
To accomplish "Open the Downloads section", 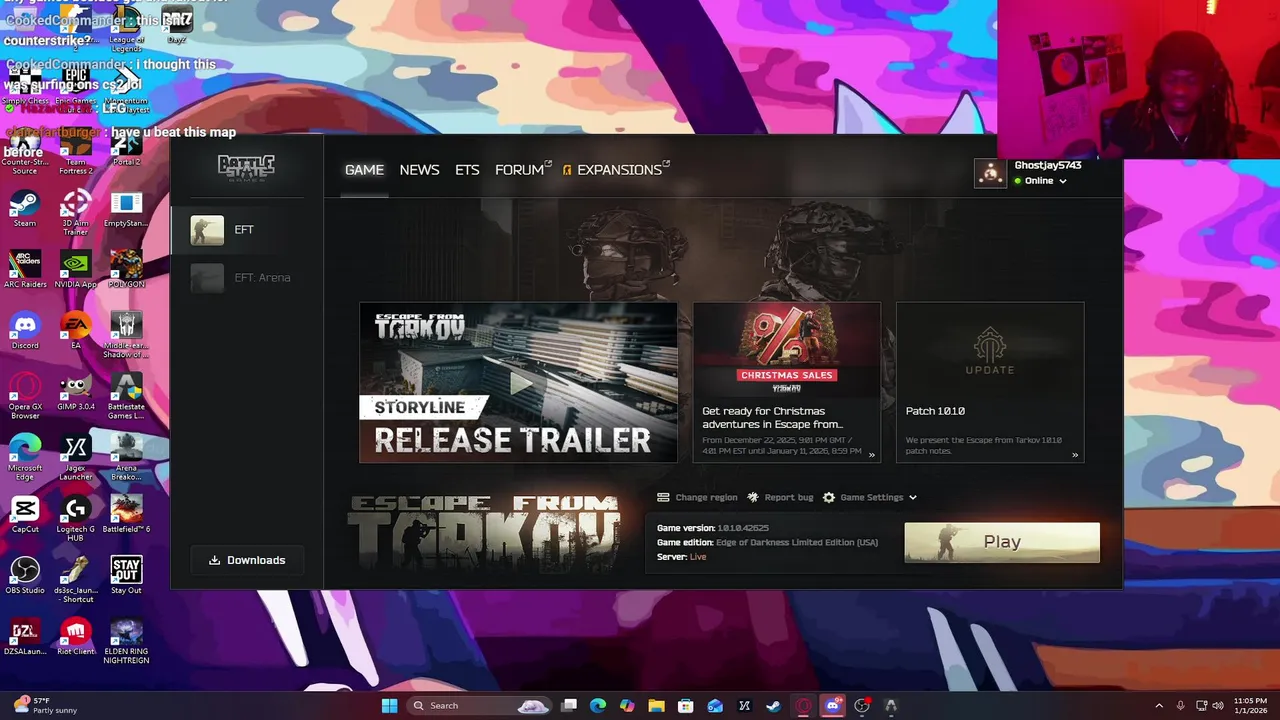I will [247, 560].
